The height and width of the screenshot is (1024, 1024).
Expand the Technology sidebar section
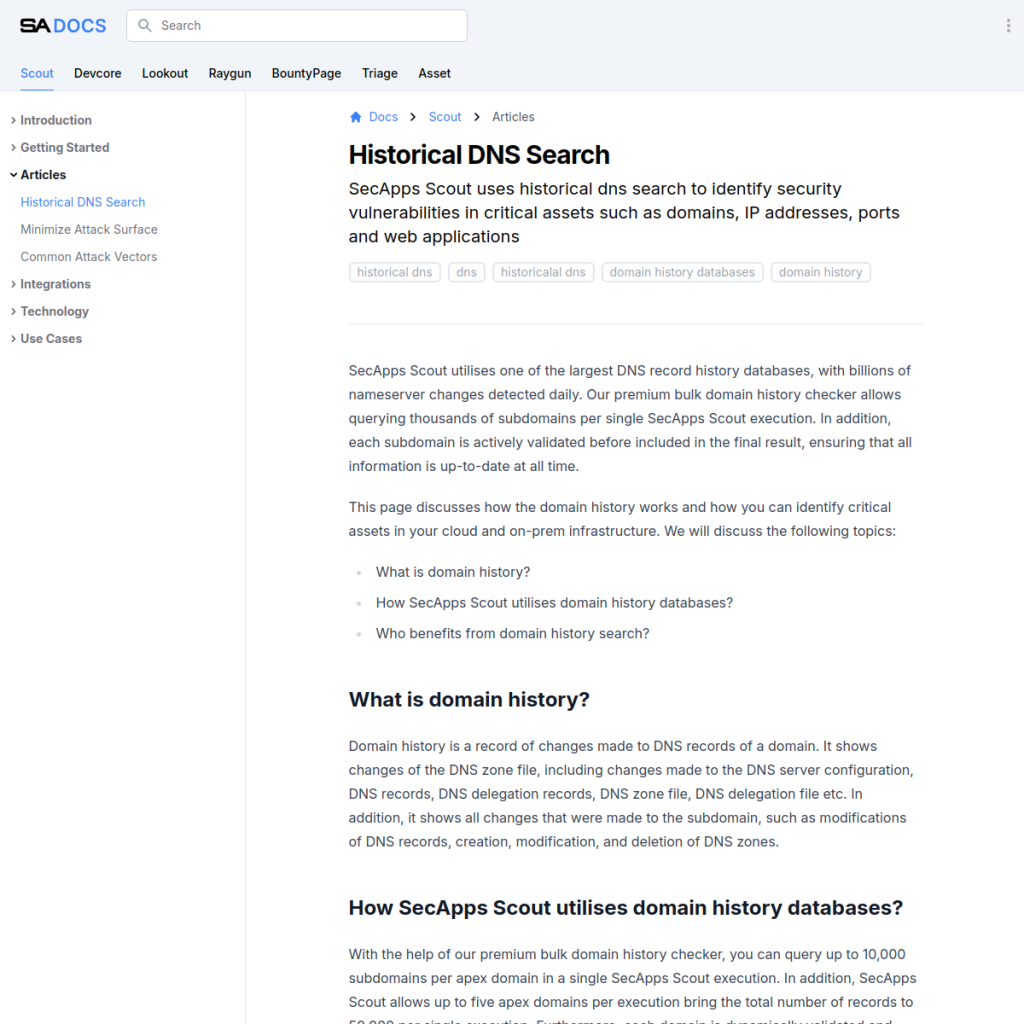point(54,311)
